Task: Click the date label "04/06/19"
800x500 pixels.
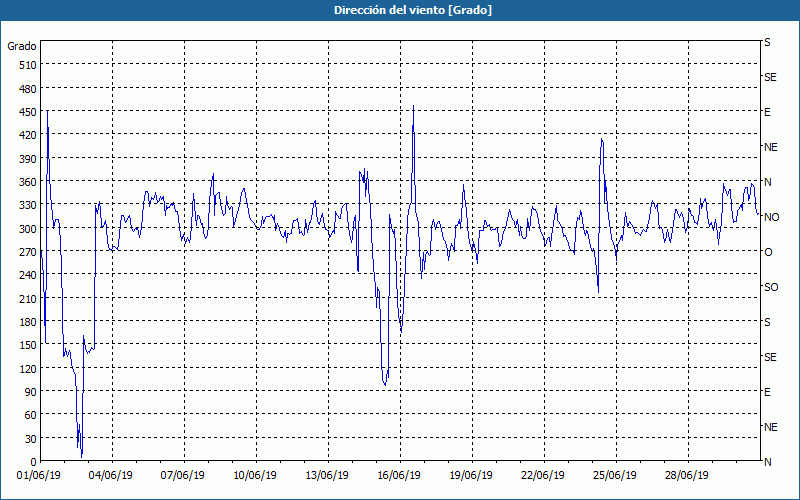Action: (x=111, y=476)
